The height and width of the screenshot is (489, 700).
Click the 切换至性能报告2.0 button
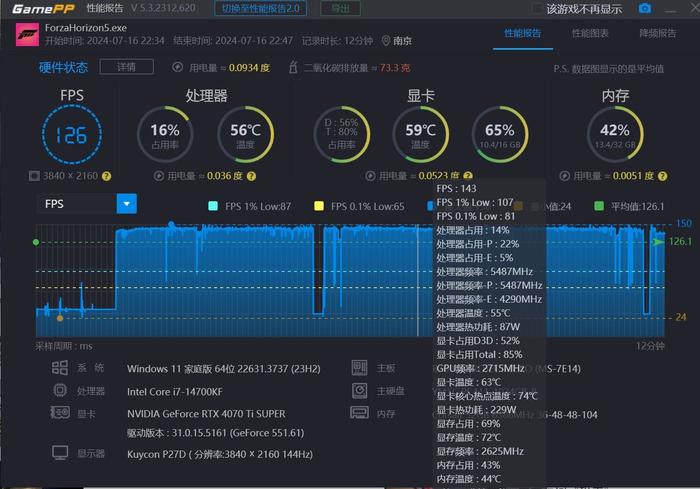click(x=261, y=9)
